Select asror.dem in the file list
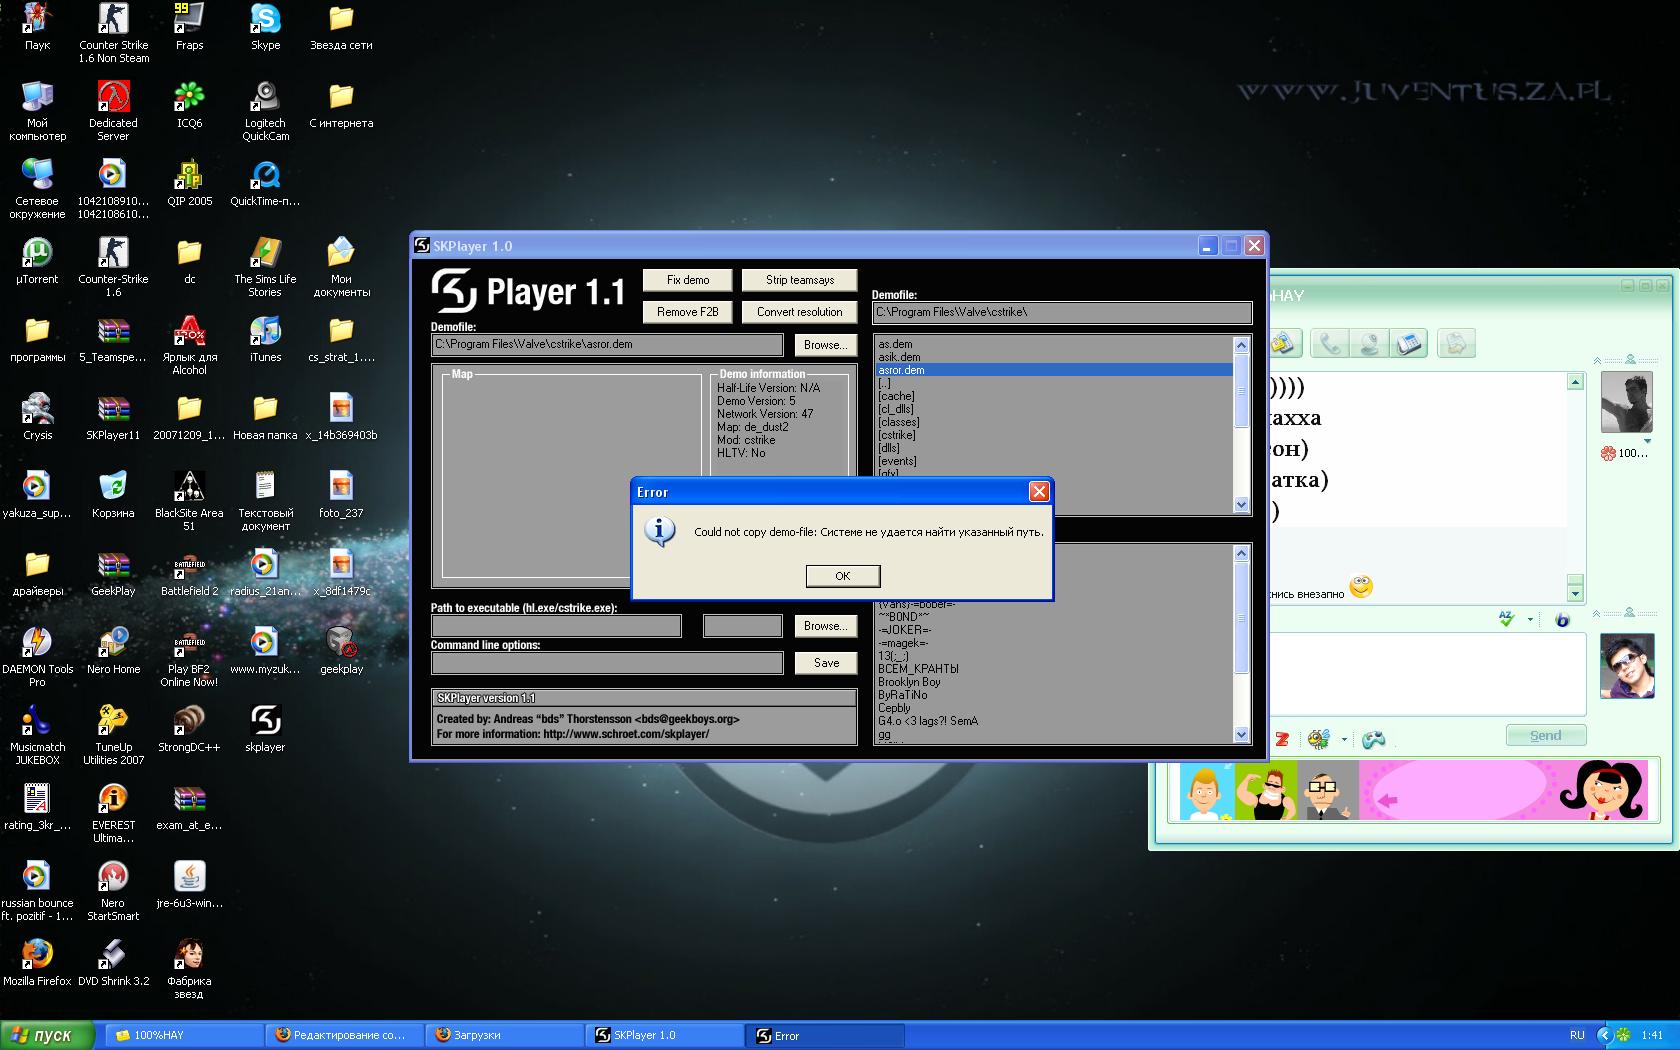The width and height of the screenshot is (1680, 1050). pyautogui.click(x=1054, y=370)
